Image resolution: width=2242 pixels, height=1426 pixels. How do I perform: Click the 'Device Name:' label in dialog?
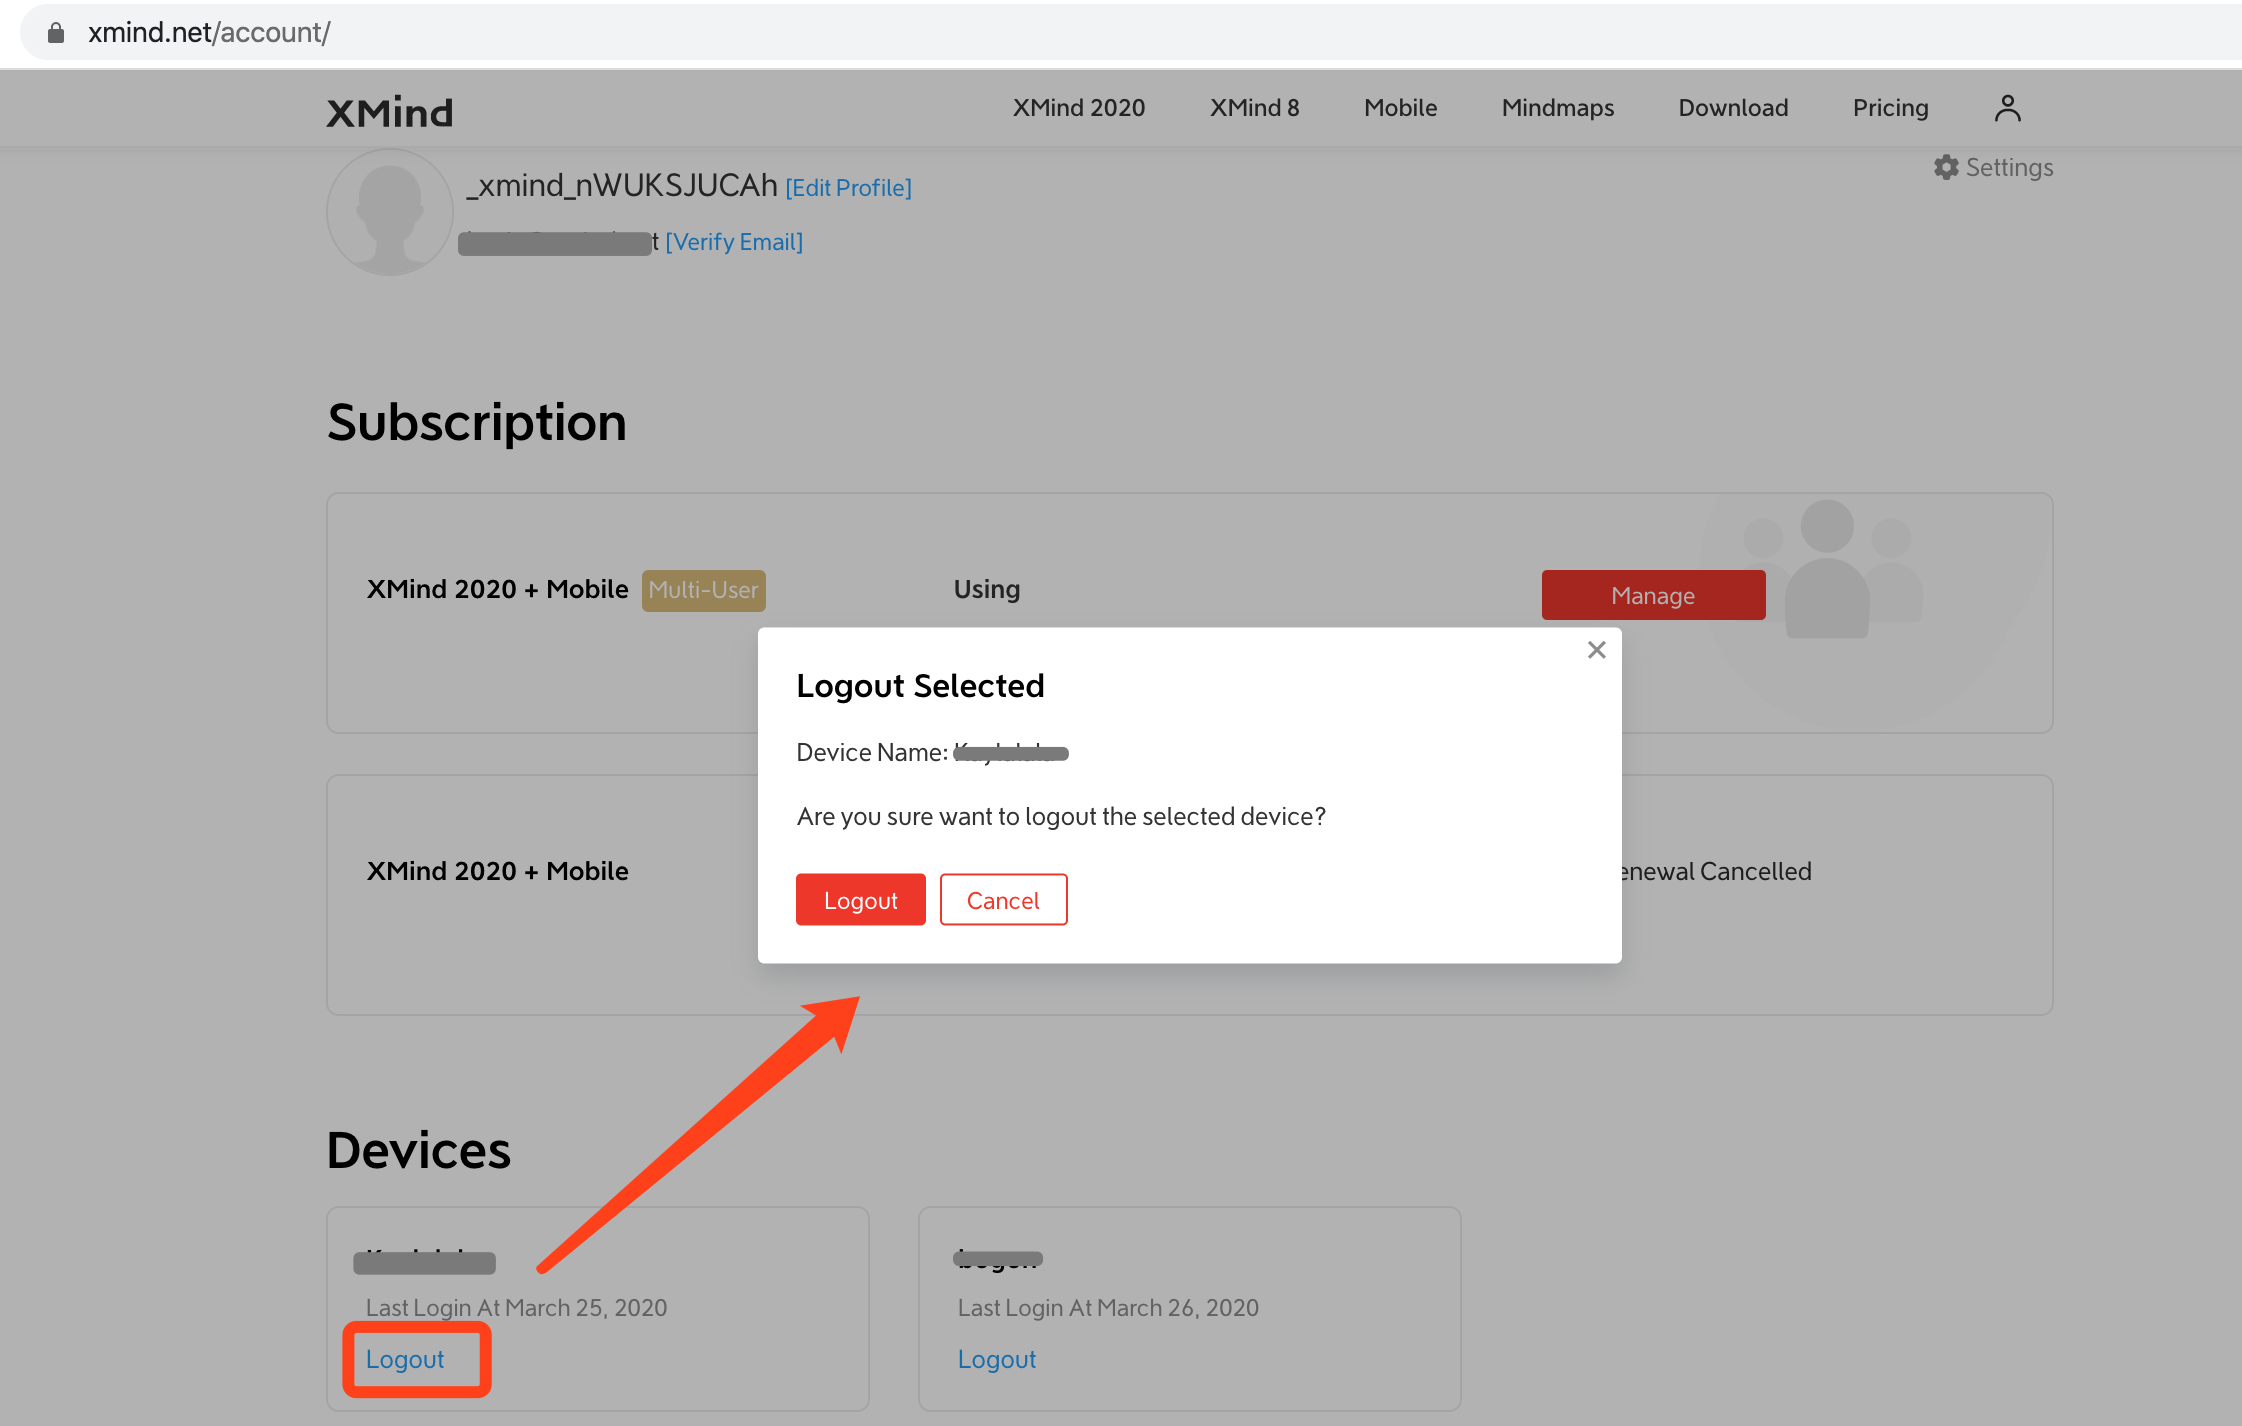pyautogui.click(x=872, y=752)
